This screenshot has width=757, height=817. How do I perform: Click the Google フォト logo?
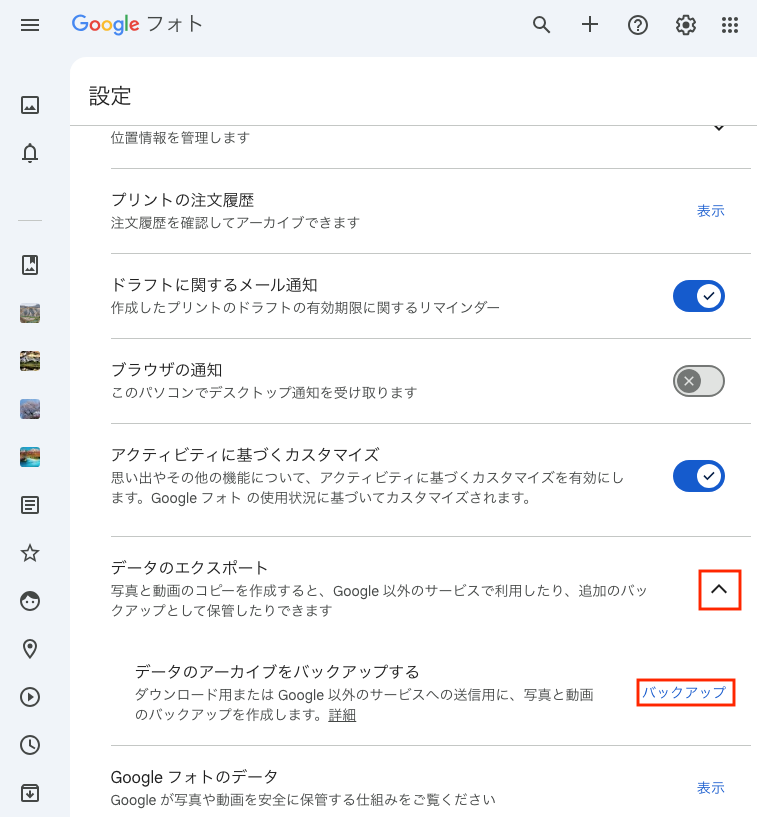tap(136, 24)
